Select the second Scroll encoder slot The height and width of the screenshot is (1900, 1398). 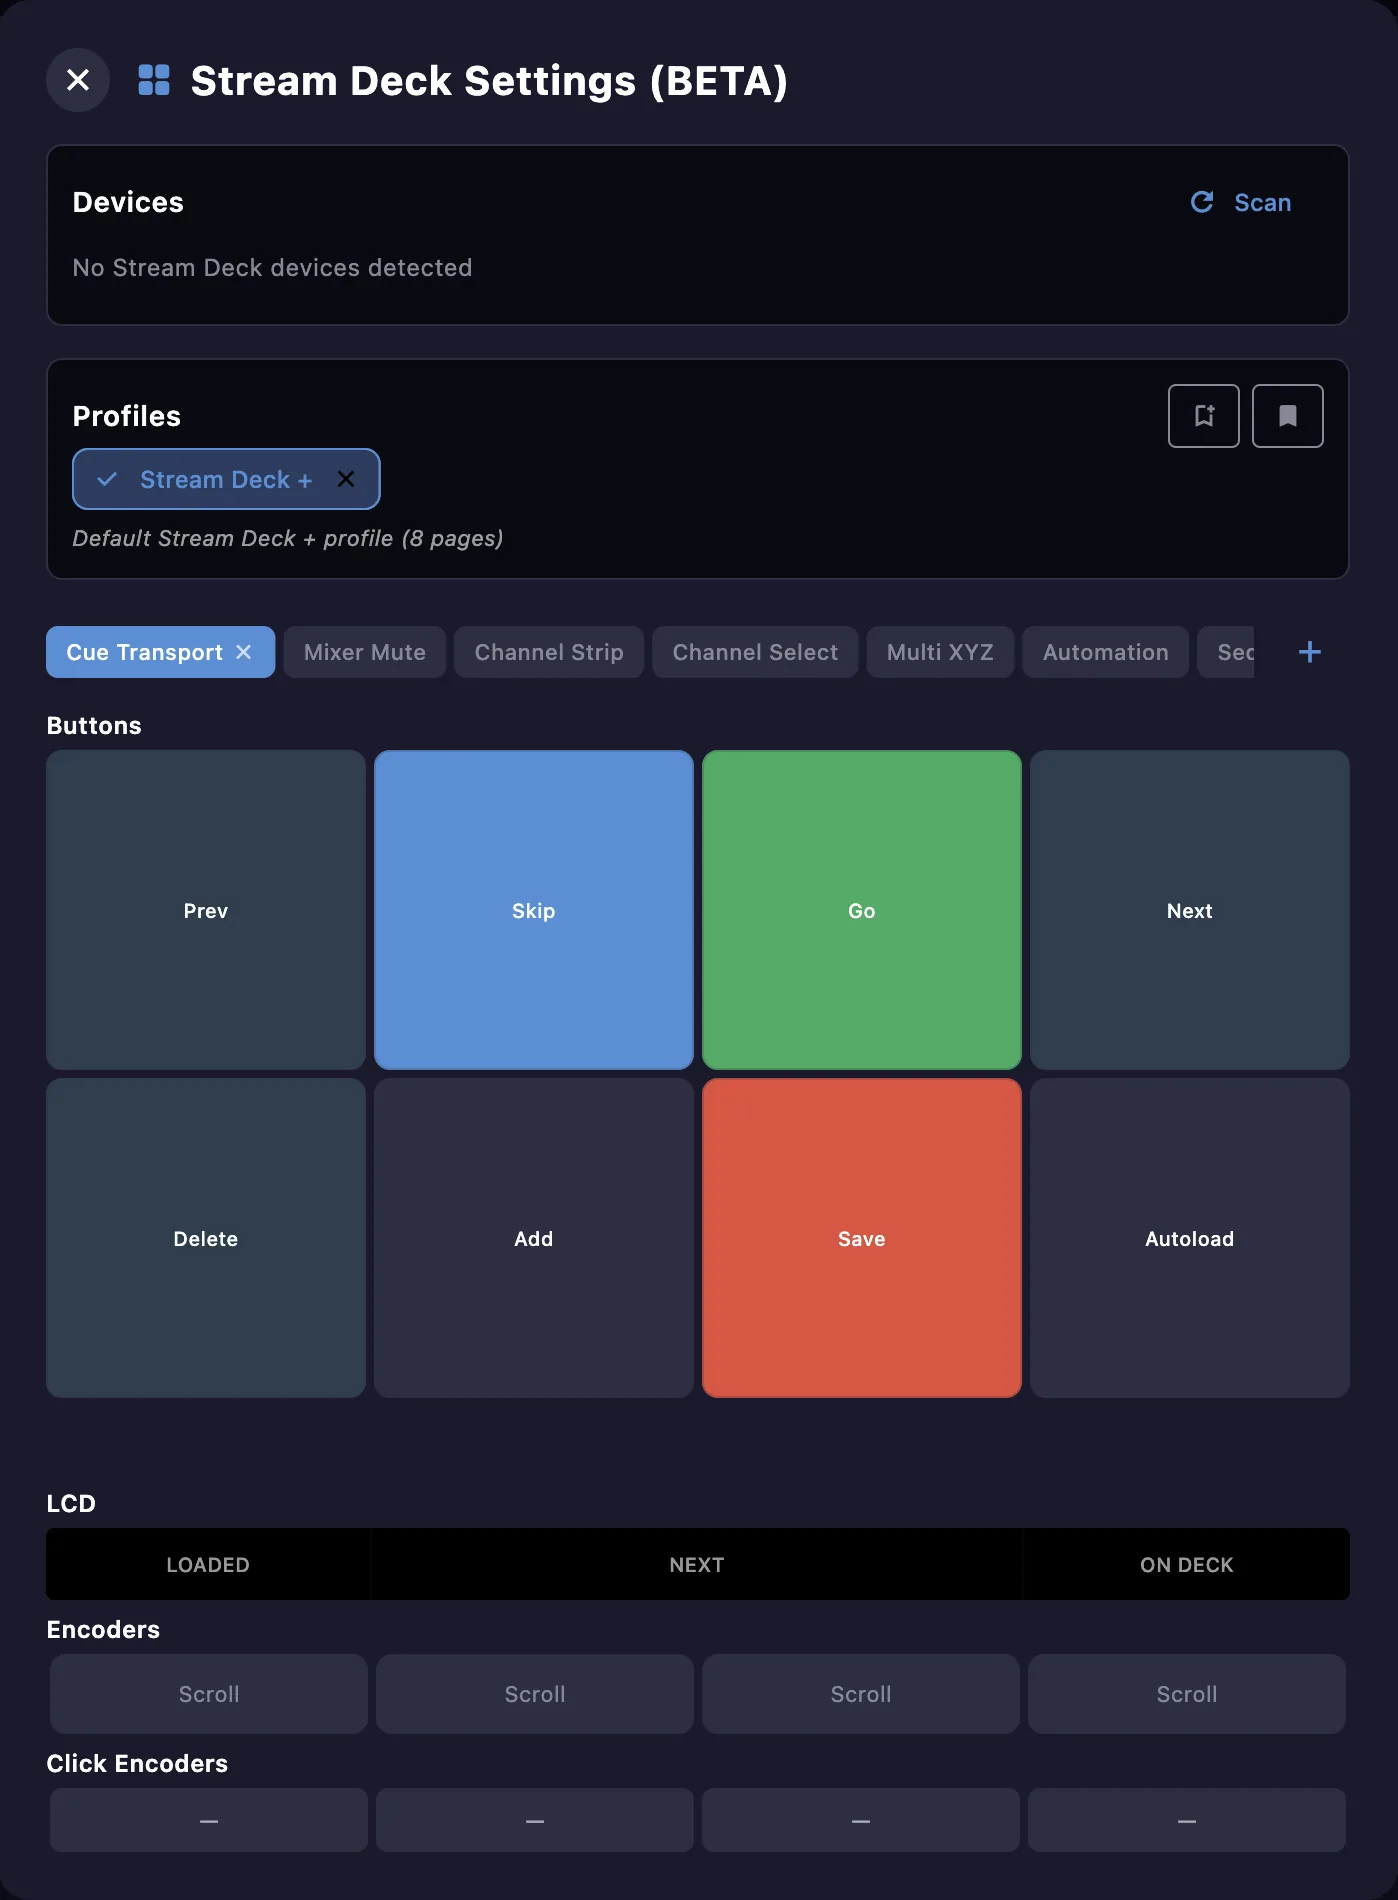click(x=535, y=1694)
